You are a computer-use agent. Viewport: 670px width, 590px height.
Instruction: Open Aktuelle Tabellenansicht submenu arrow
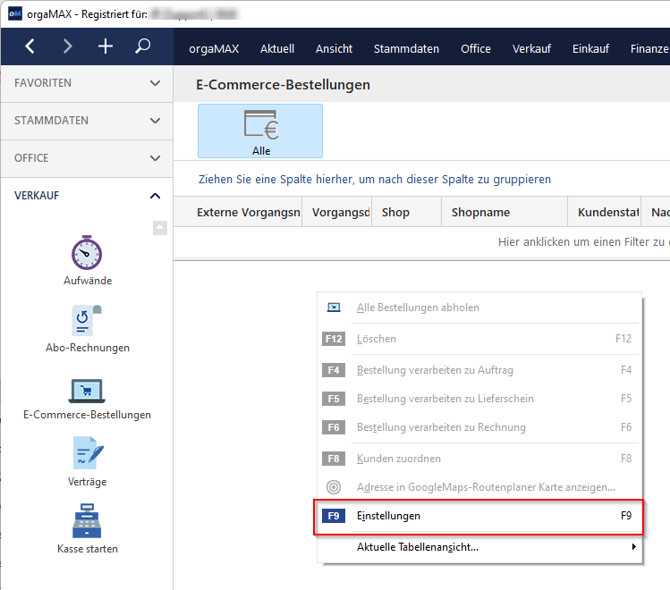coord(634,547)
